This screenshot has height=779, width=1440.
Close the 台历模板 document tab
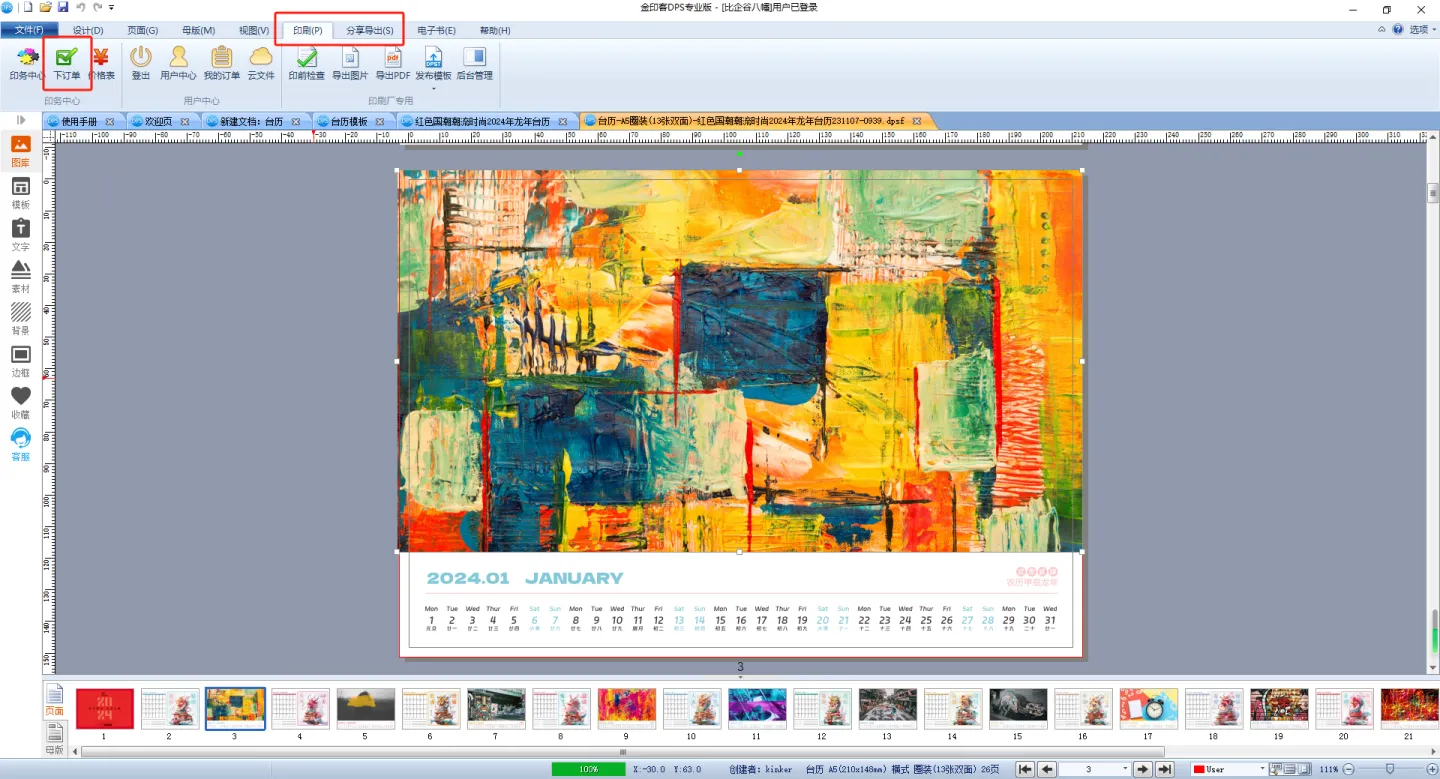(x=381, y=121)
